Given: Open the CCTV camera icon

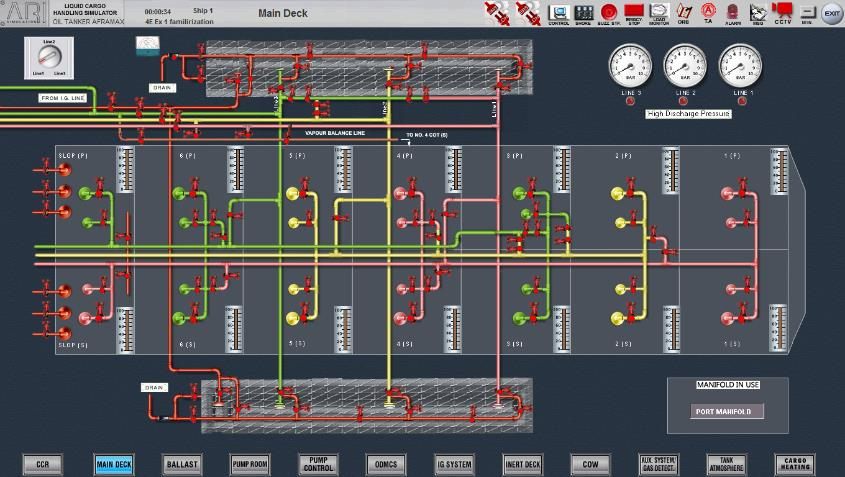Looking at the screenshot, I should pyautogui.click(x=782, y=12).
